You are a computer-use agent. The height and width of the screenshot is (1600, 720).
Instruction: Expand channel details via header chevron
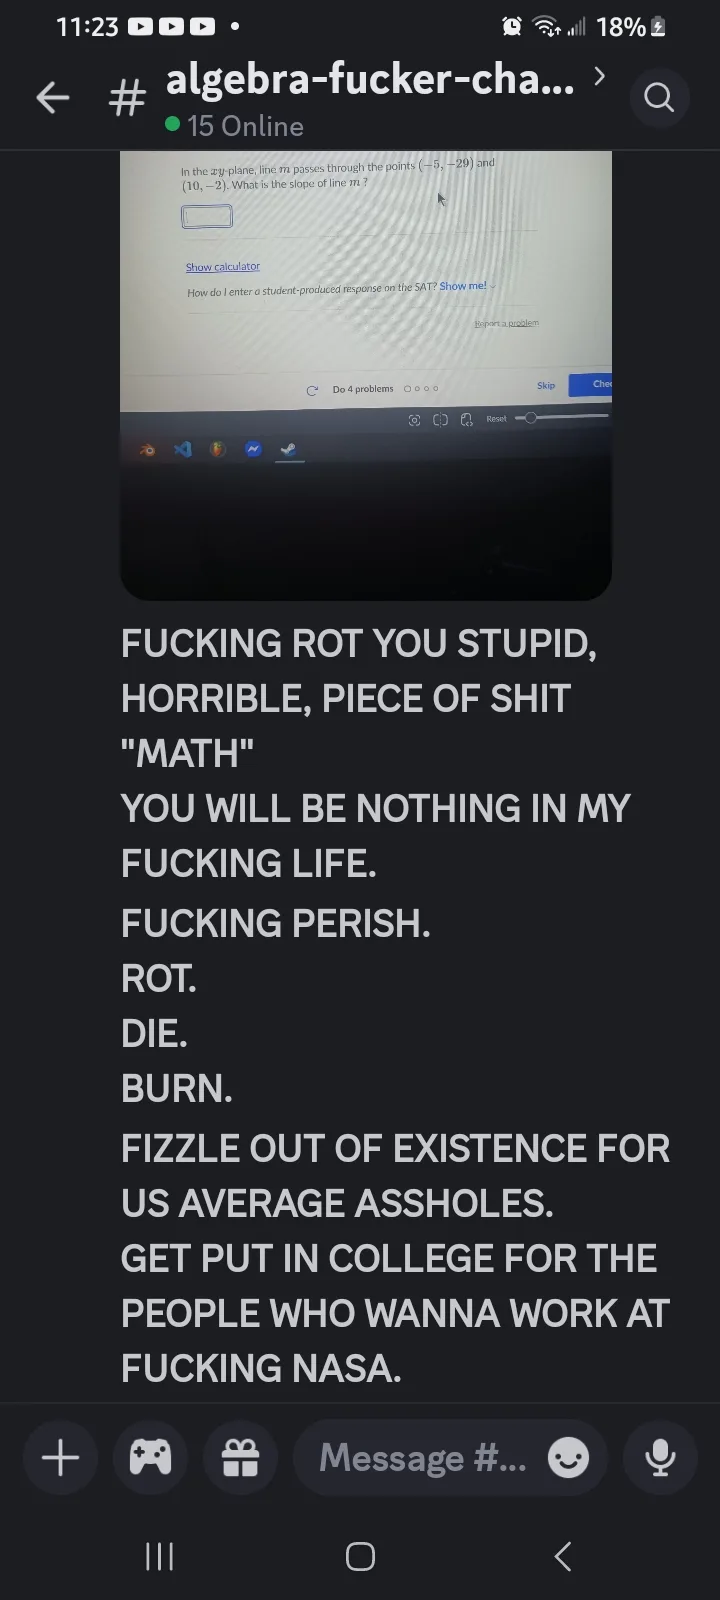pos(598,76)
